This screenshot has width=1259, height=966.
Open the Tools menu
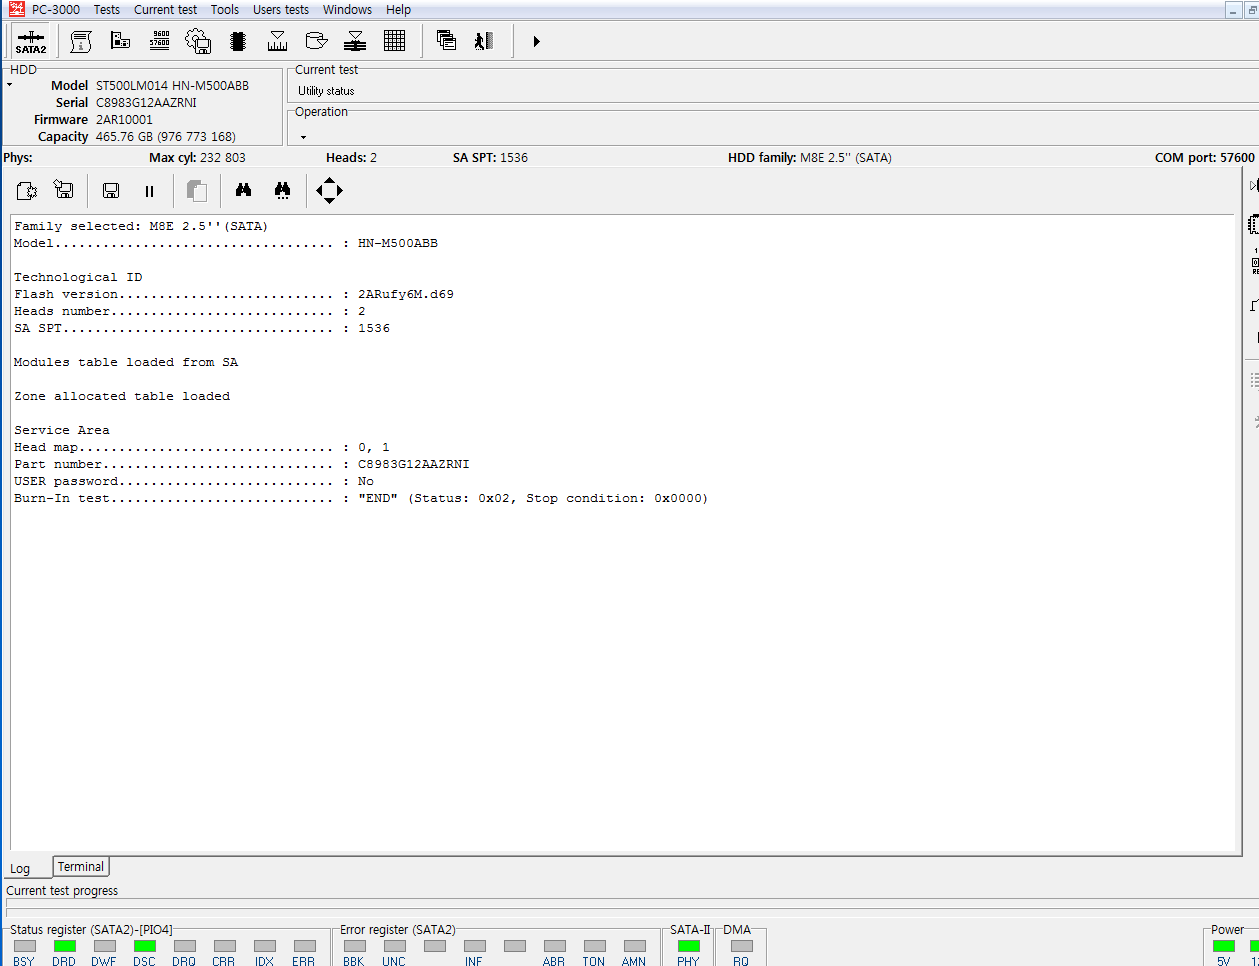(x=225, y=9)
